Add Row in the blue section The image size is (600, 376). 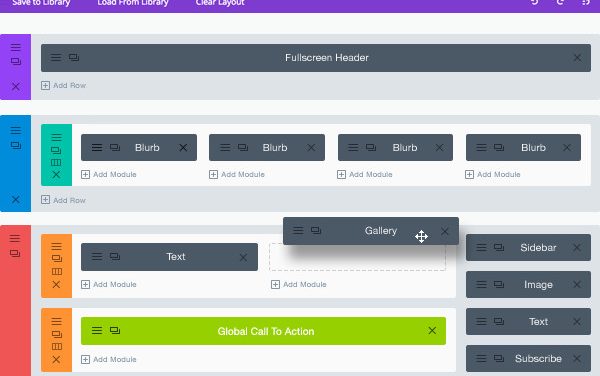coord(64,200)
